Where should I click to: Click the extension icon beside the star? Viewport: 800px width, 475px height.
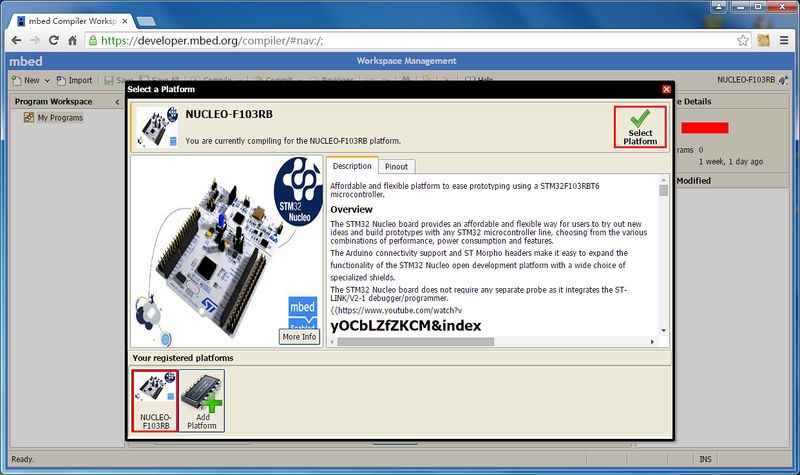[x=763, y=40]
